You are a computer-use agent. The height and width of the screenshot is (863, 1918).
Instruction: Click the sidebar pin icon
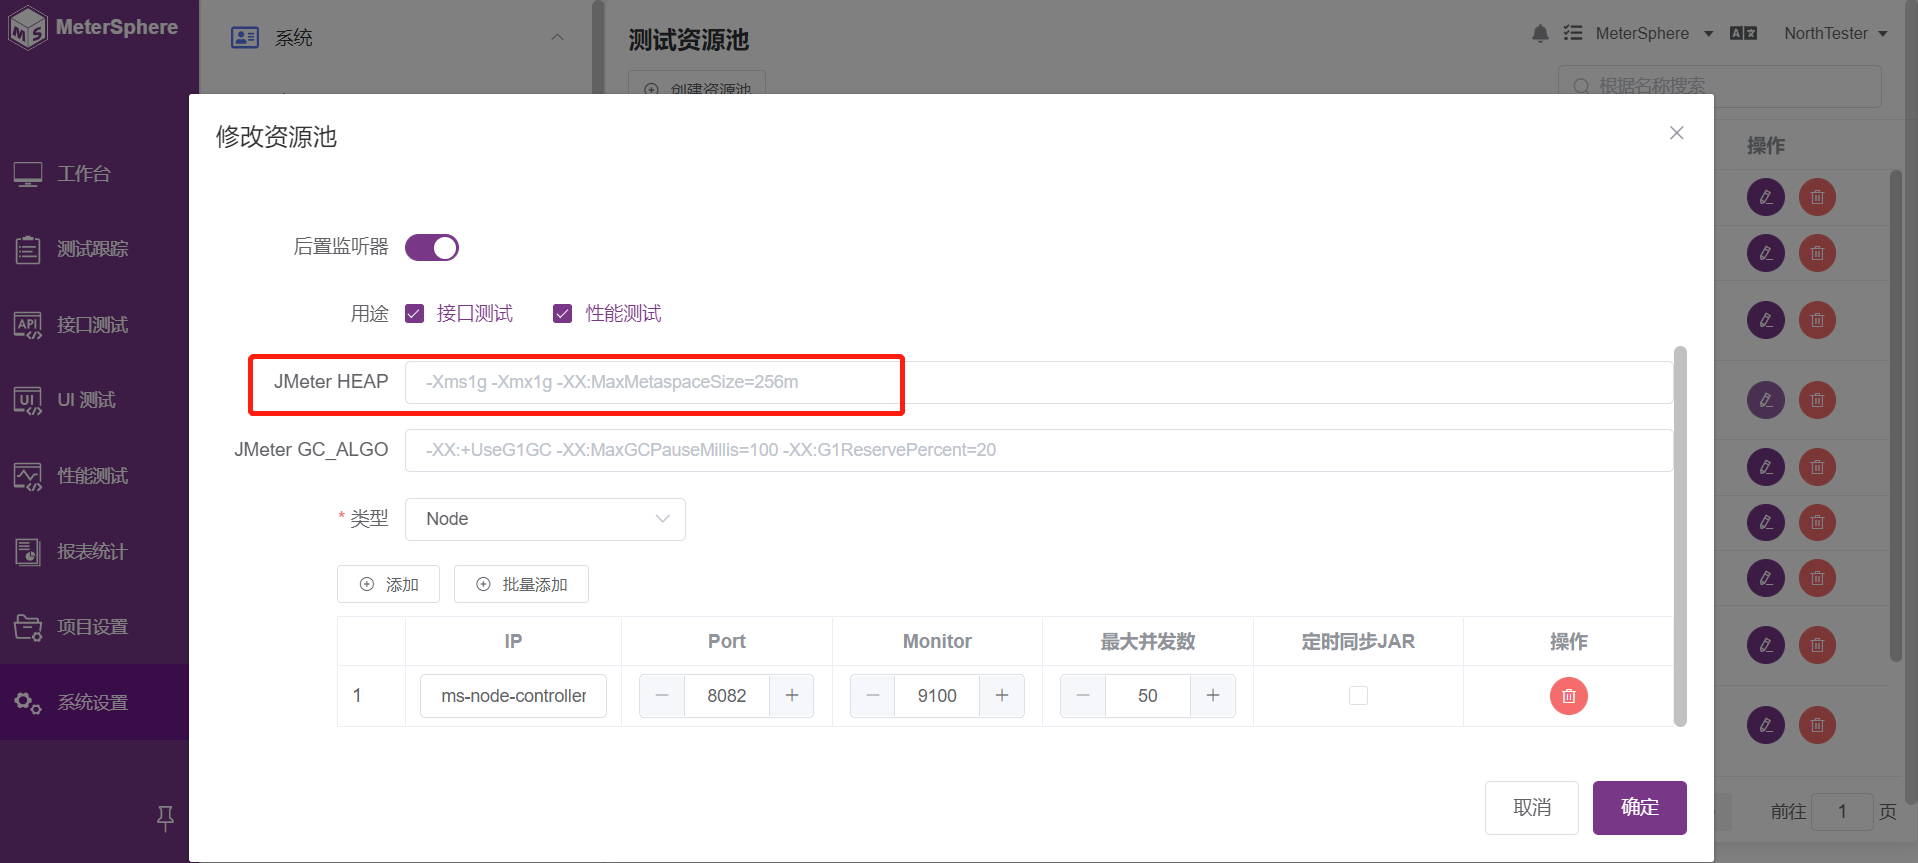[x=166, y=818]
